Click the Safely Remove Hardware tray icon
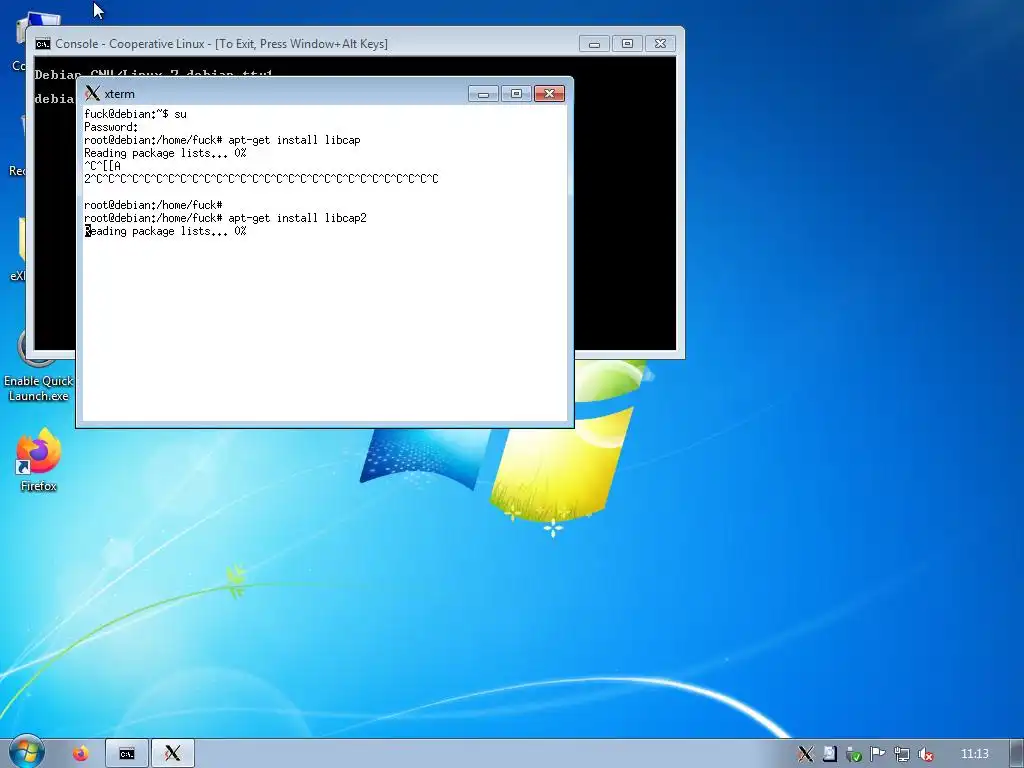This screenshot has height=768, width=1024. 853,754
